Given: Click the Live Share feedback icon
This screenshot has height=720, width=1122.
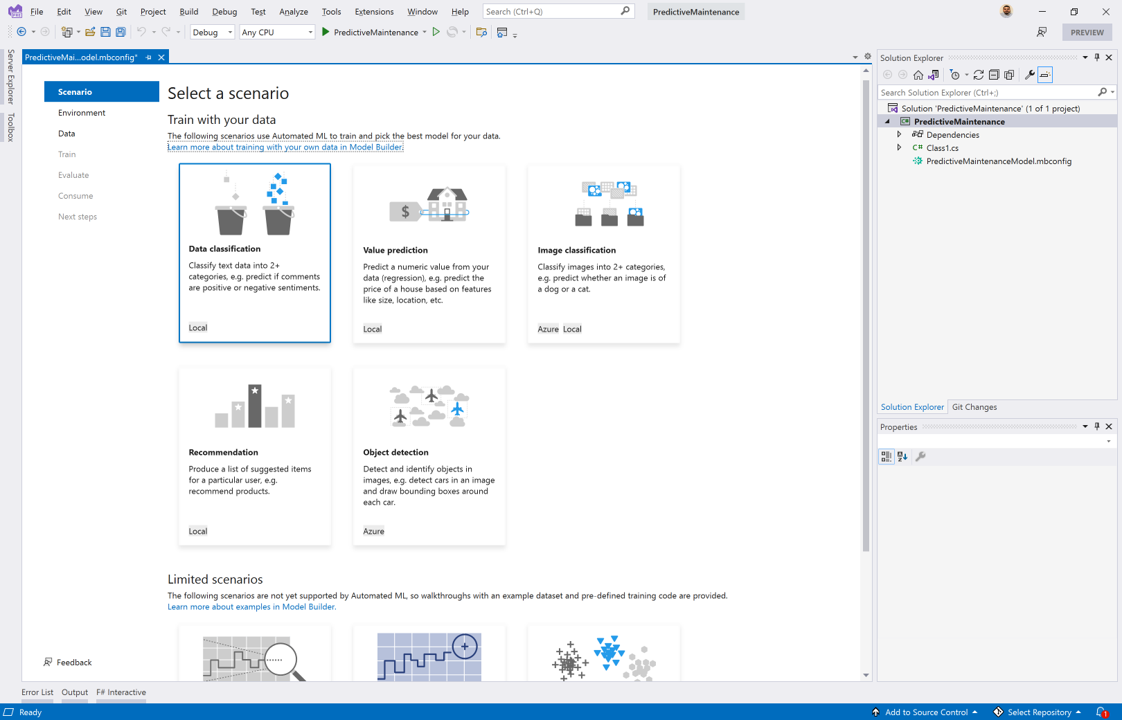Looking at the screenshot, I should [x=1042, y=32].
